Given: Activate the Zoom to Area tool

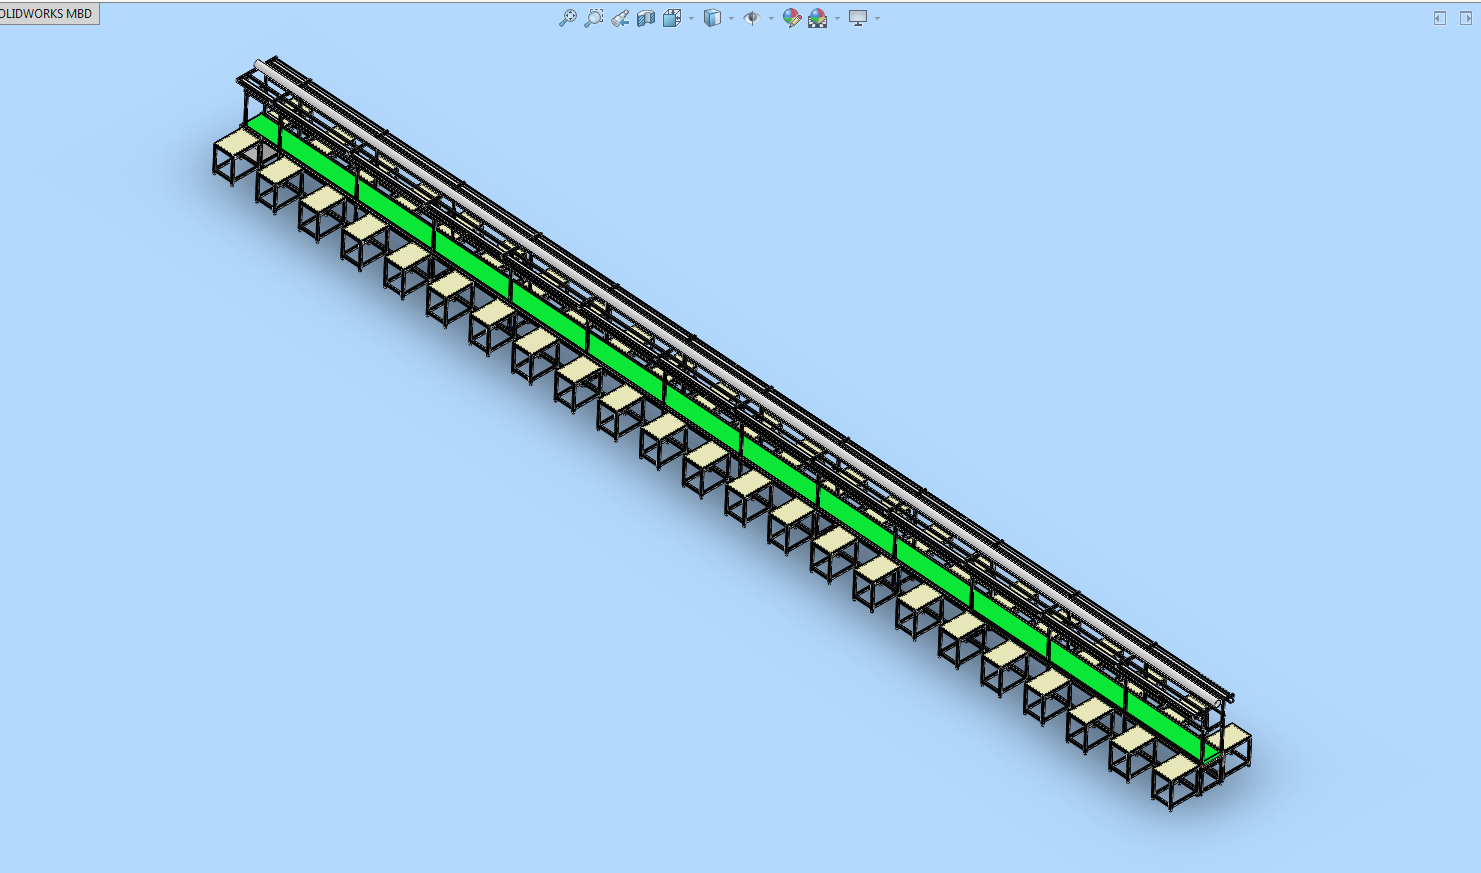Looking at the screenshot, I should point(593,18).
